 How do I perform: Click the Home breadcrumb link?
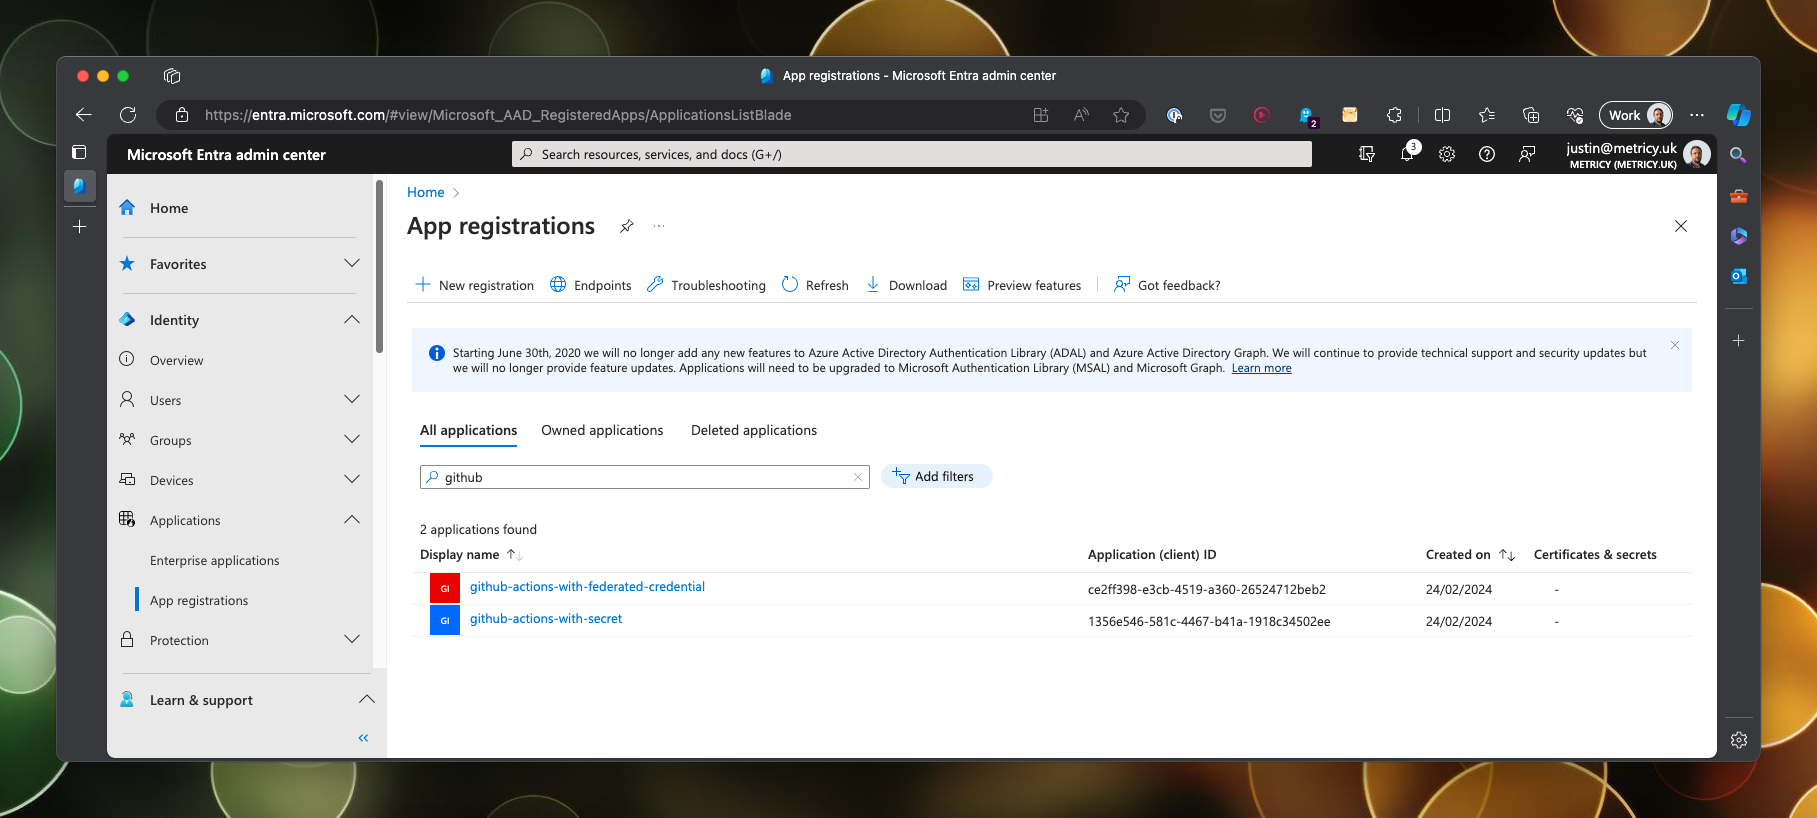[x=425, y=192]
